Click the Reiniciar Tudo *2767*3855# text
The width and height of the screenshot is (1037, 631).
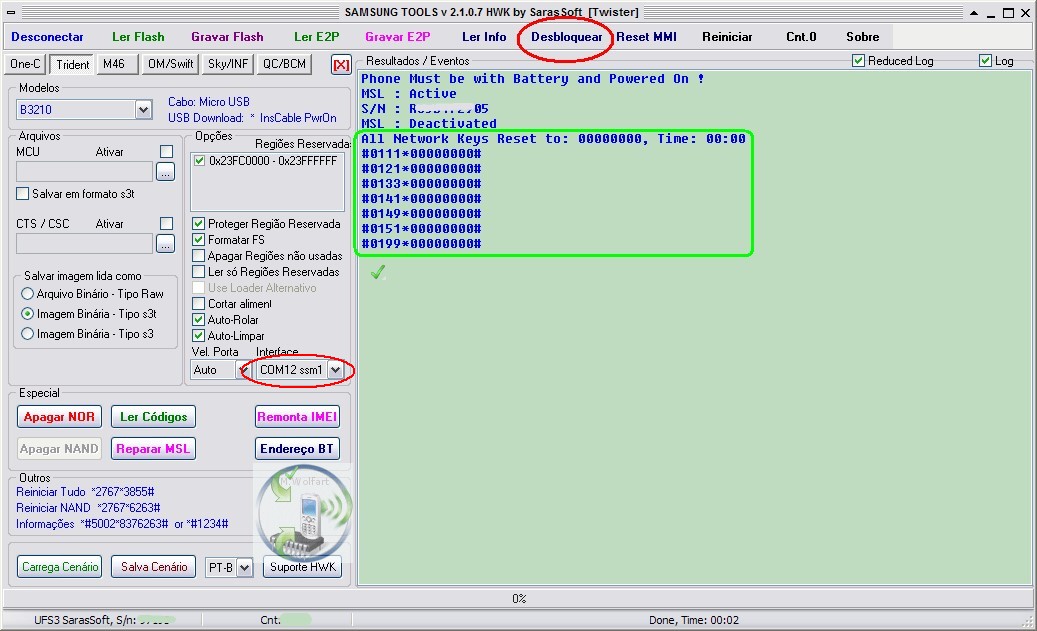[x=85, y=492]
